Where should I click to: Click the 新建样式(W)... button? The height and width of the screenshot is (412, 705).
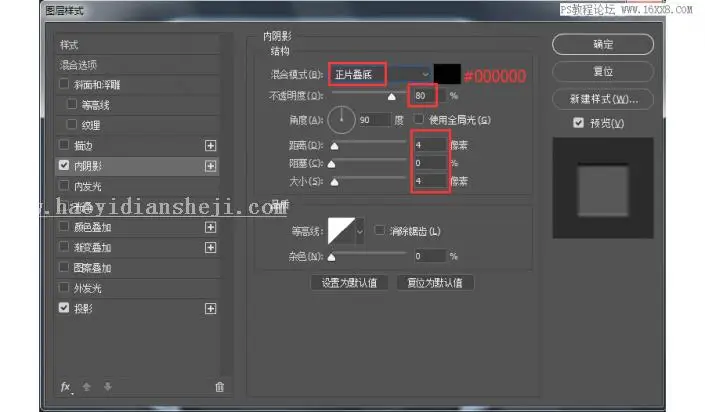[603, 99]
